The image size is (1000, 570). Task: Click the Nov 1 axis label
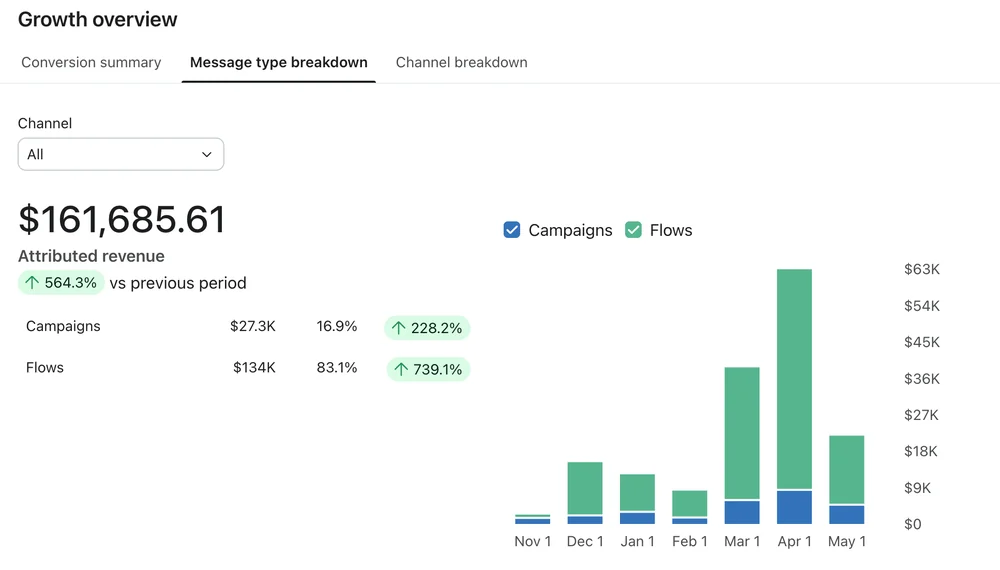click(x=533, y=541)
